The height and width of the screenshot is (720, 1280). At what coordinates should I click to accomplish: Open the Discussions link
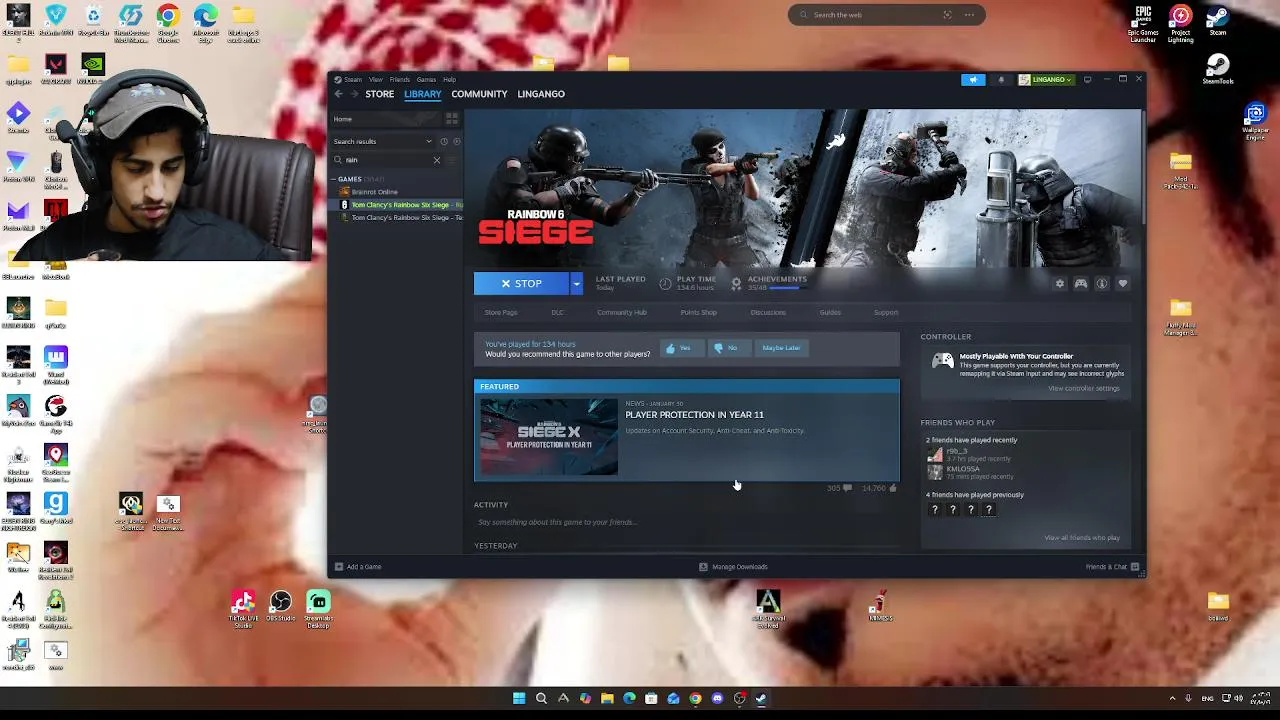(x=768, y=313)
